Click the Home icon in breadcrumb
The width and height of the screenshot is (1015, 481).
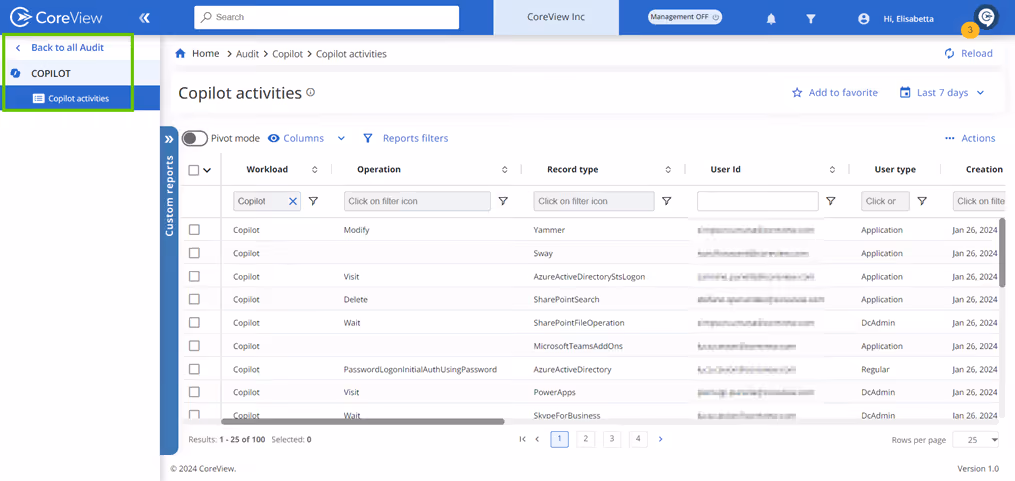click(181, 54)
